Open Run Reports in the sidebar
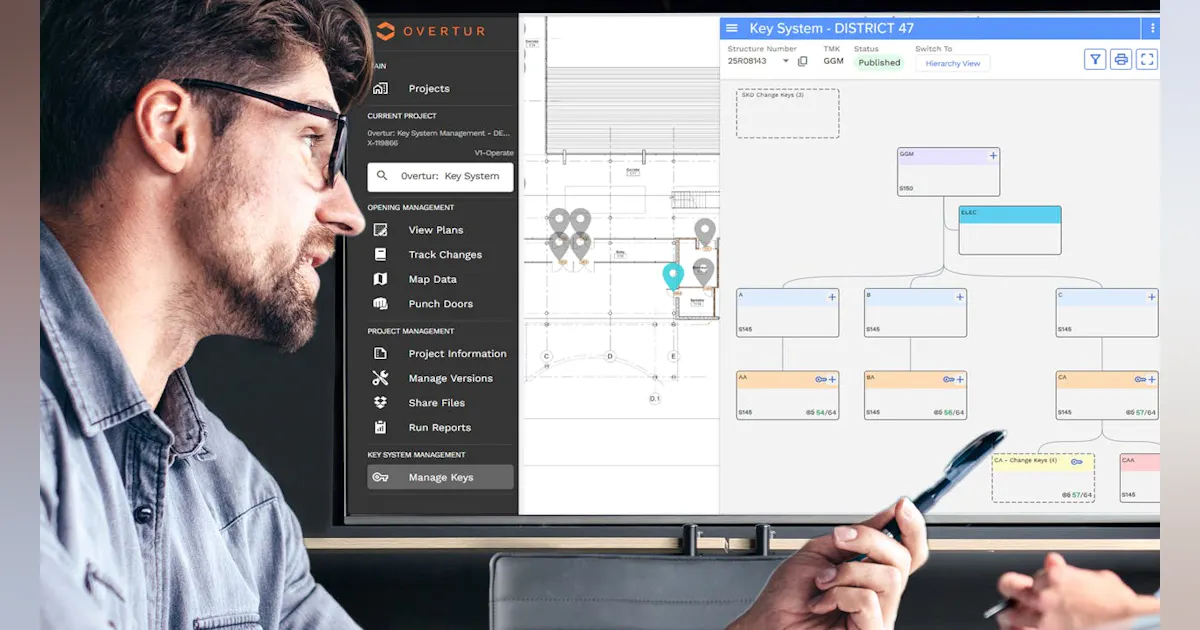The width and height of the screenshot is (1200, 630). click(x=440, y=428)
